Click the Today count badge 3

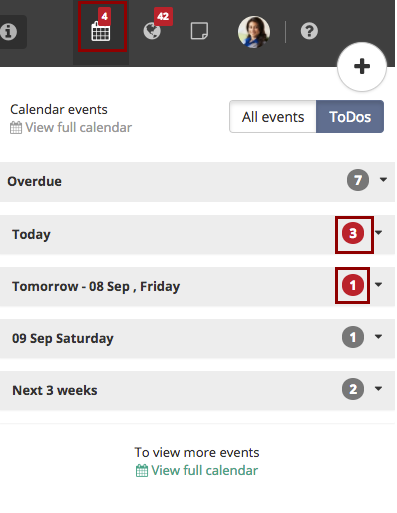pos(353,233)
